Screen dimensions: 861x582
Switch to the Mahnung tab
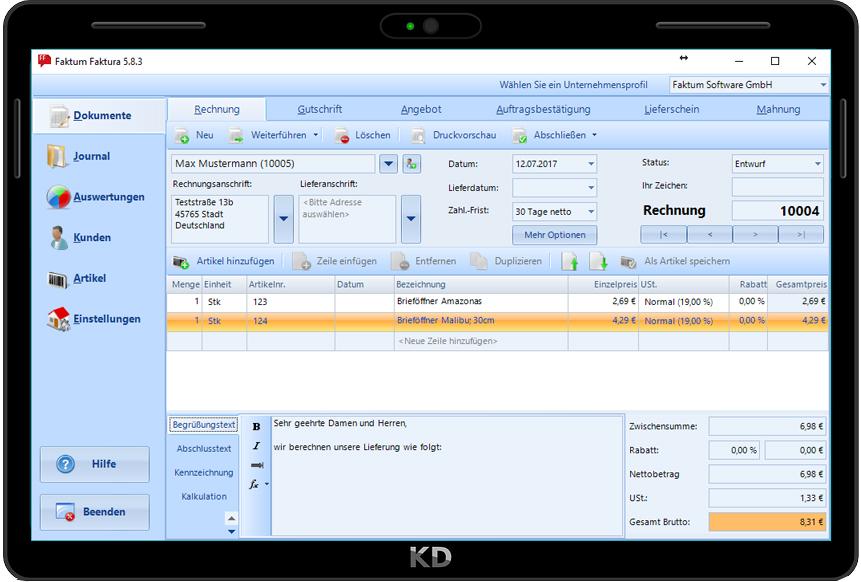778,109
